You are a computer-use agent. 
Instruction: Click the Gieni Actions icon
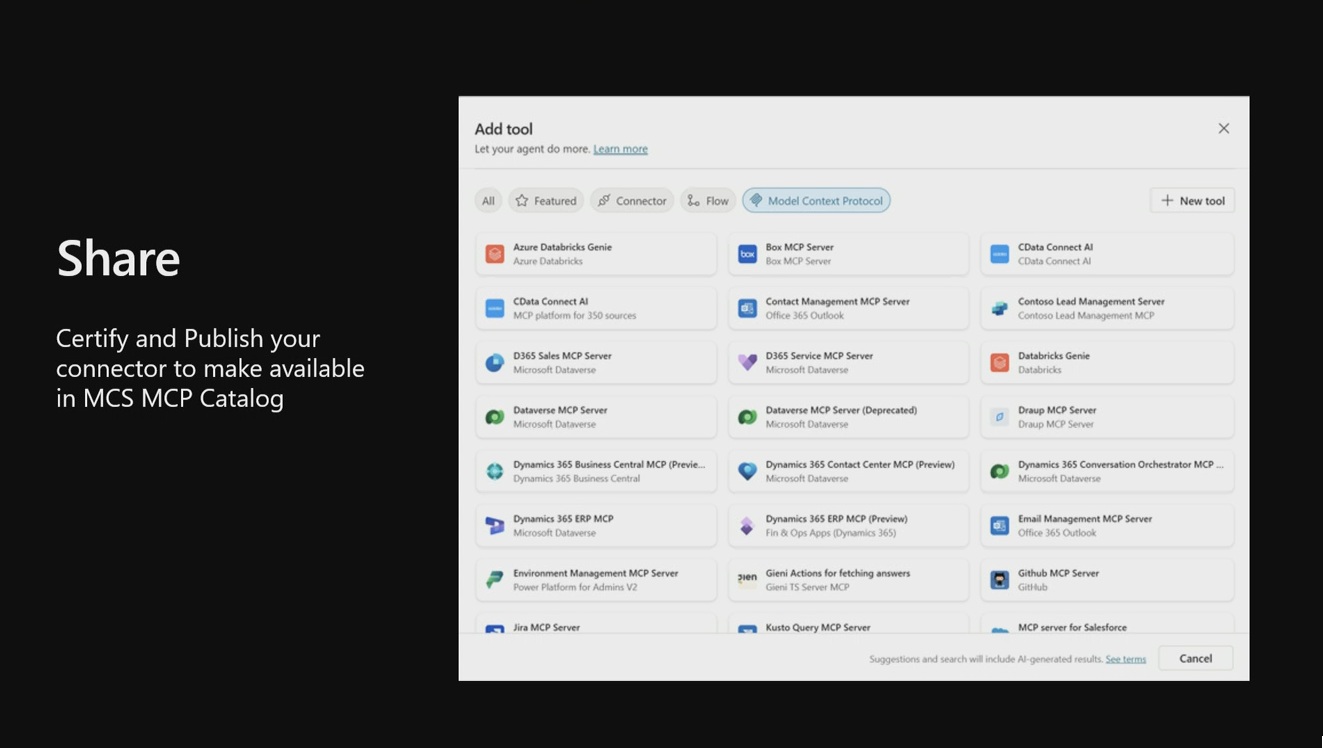(747, 580)
